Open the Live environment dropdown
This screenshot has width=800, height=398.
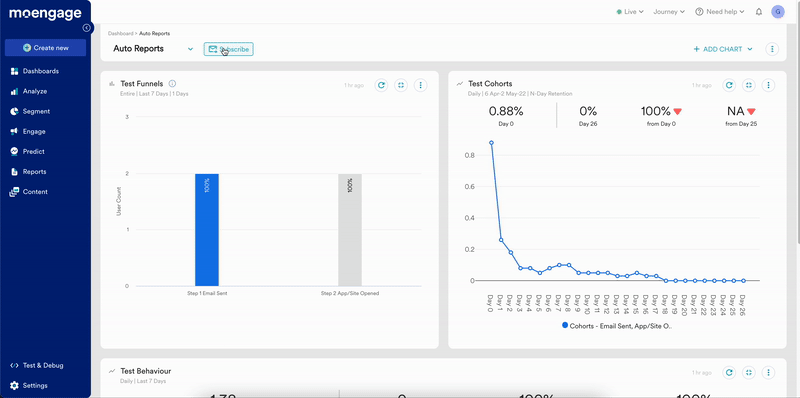pyautogui.click(x=630, y=12)
